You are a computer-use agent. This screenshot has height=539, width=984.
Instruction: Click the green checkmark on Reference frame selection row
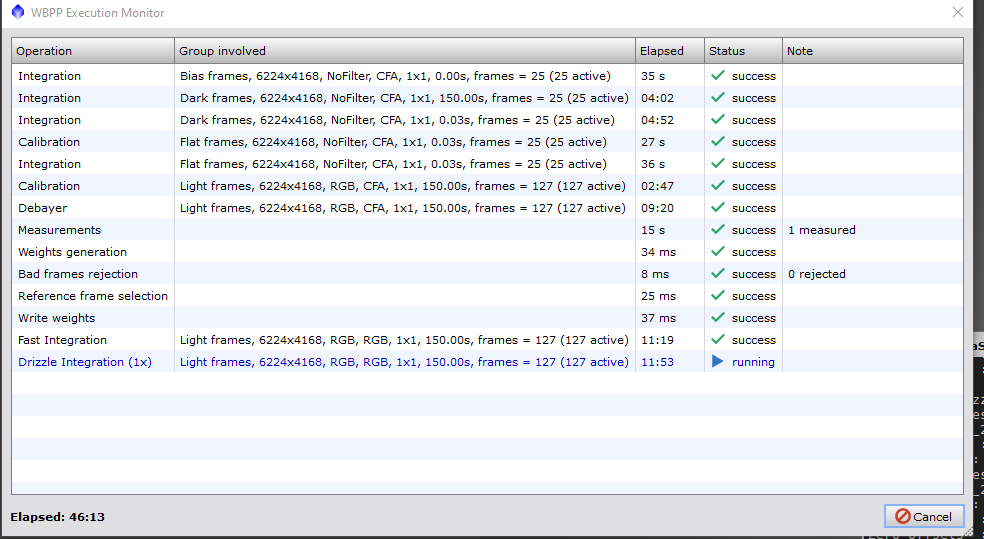coord(718,296)
